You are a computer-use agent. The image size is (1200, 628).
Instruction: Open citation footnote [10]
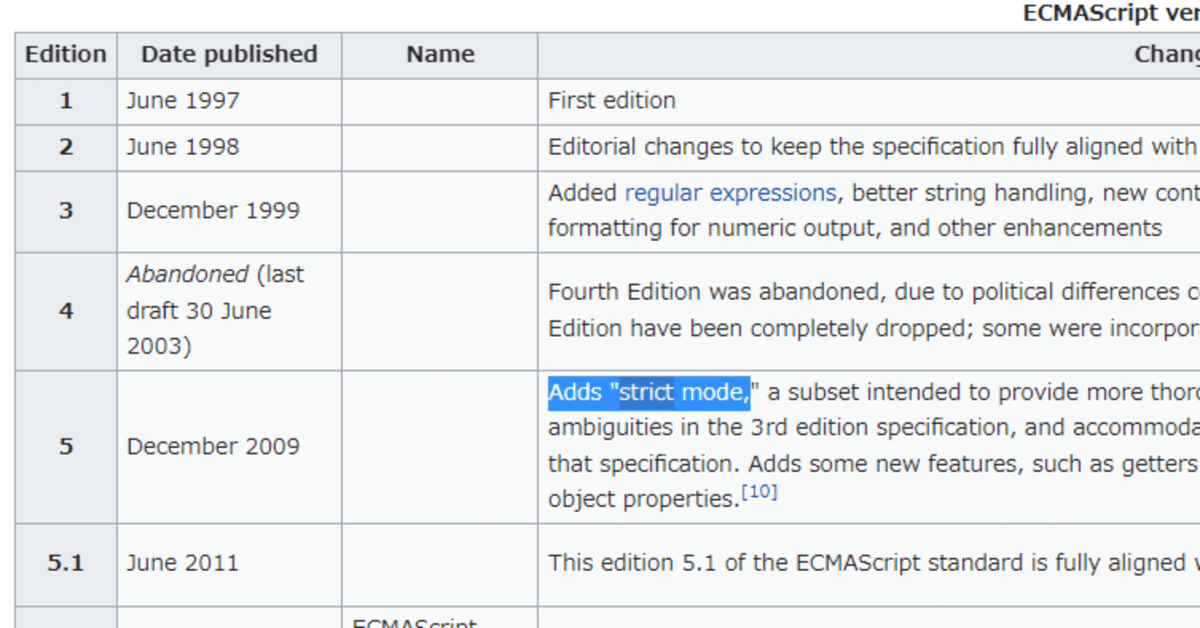[758, 492]
